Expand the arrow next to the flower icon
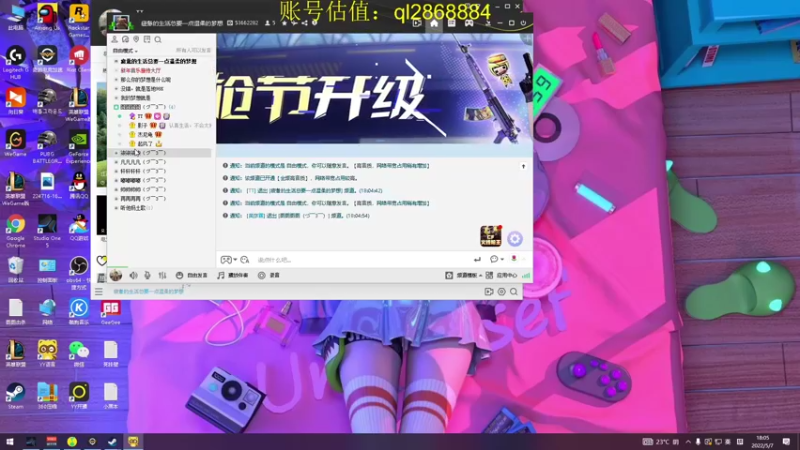 [523, 259]
